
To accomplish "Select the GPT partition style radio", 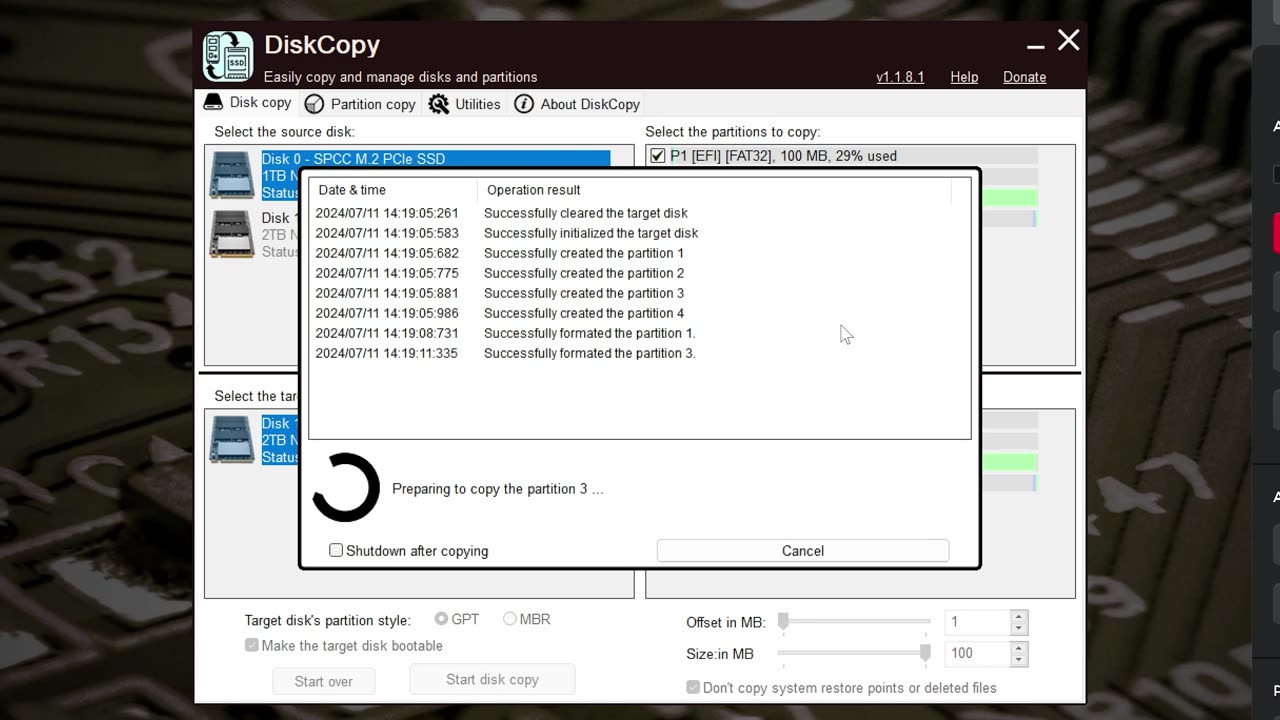I will [x=441, y=619].
